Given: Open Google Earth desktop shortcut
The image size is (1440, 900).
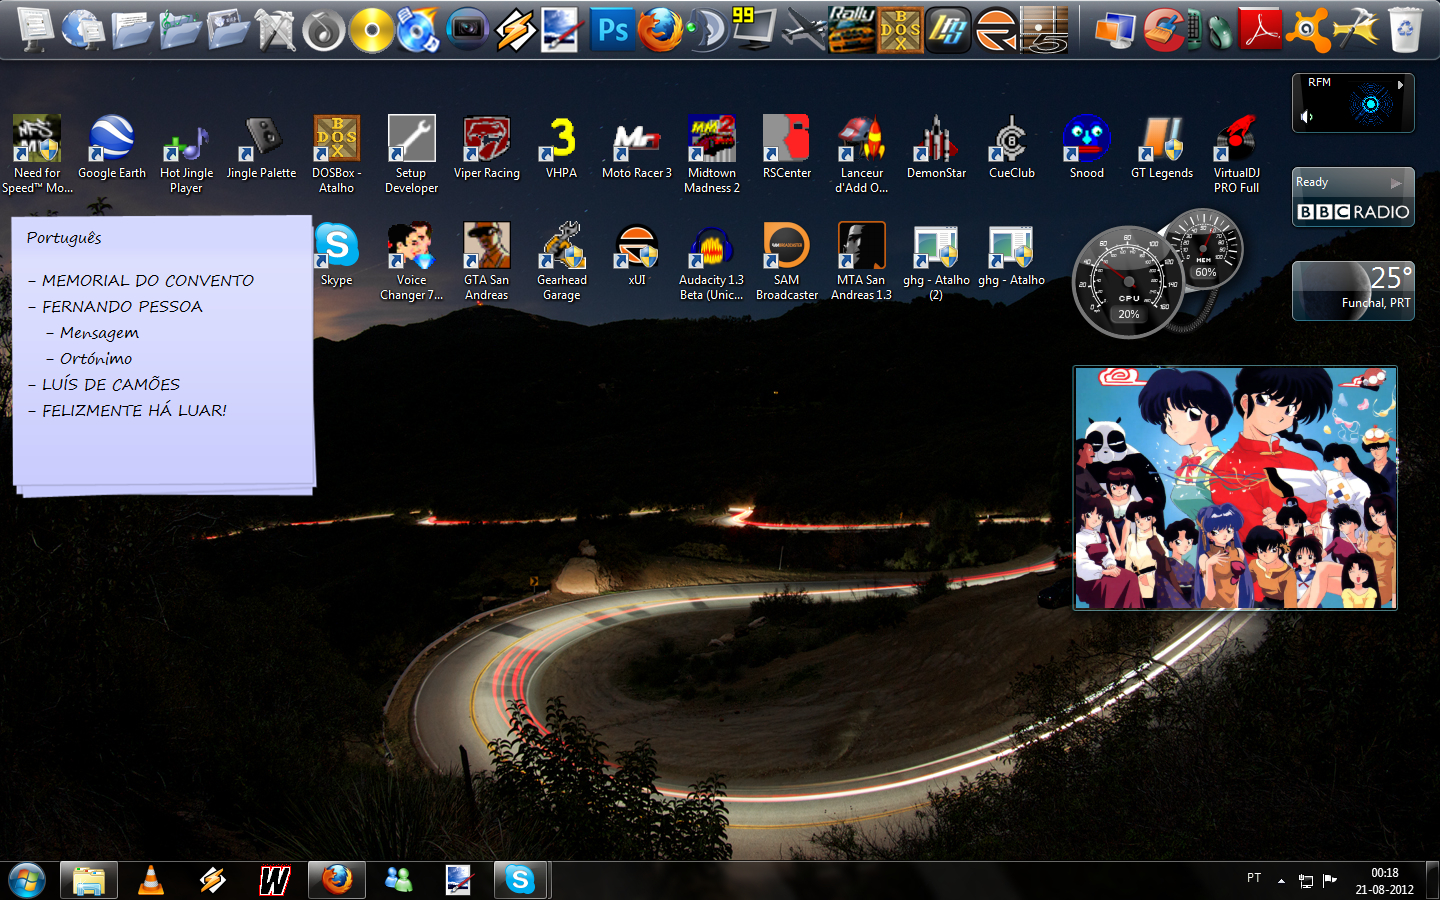Looking at the screenshot, I should (112, 148).
